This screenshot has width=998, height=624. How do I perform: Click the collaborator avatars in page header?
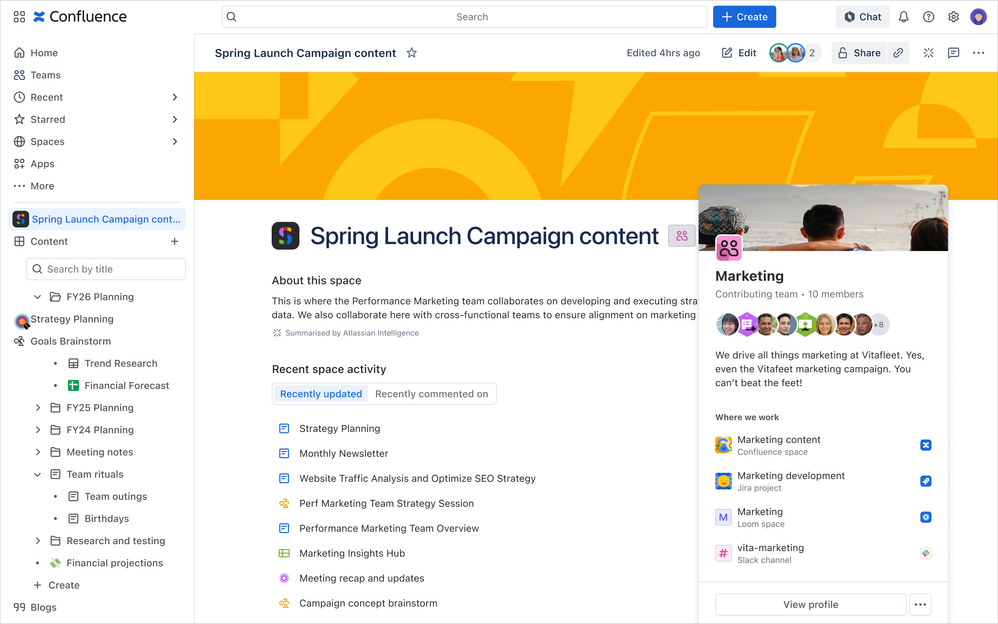[x=787, y=53]
